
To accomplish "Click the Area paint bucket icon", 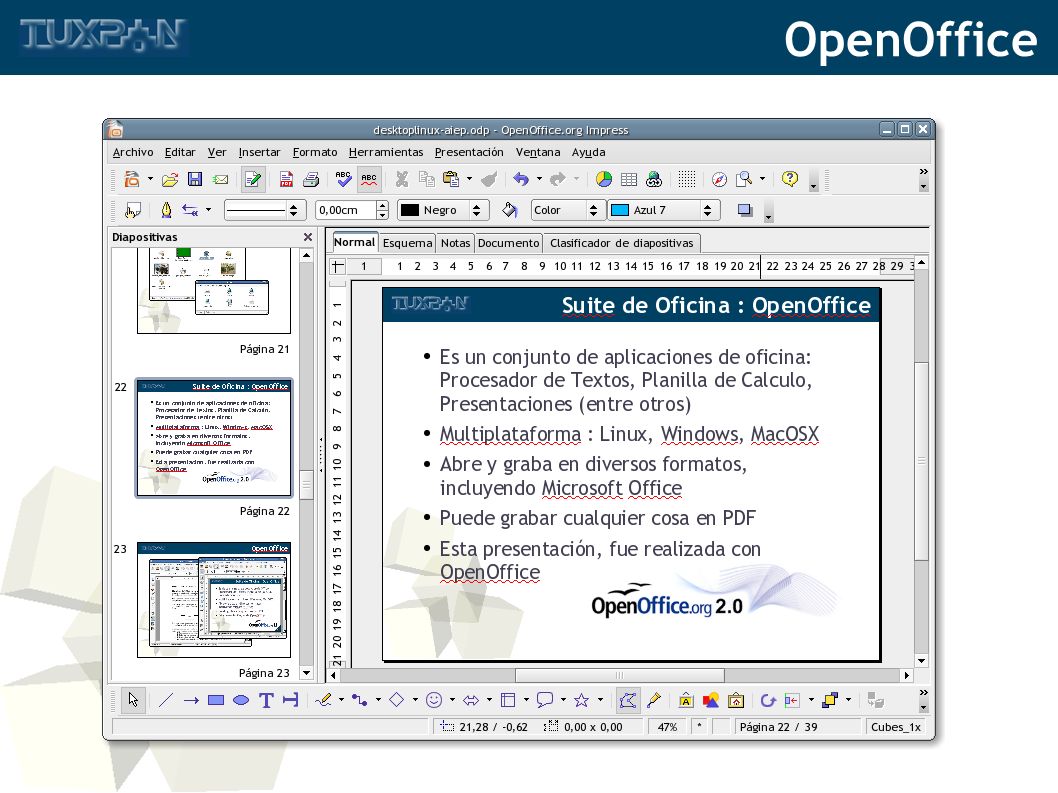I will 510,211.
